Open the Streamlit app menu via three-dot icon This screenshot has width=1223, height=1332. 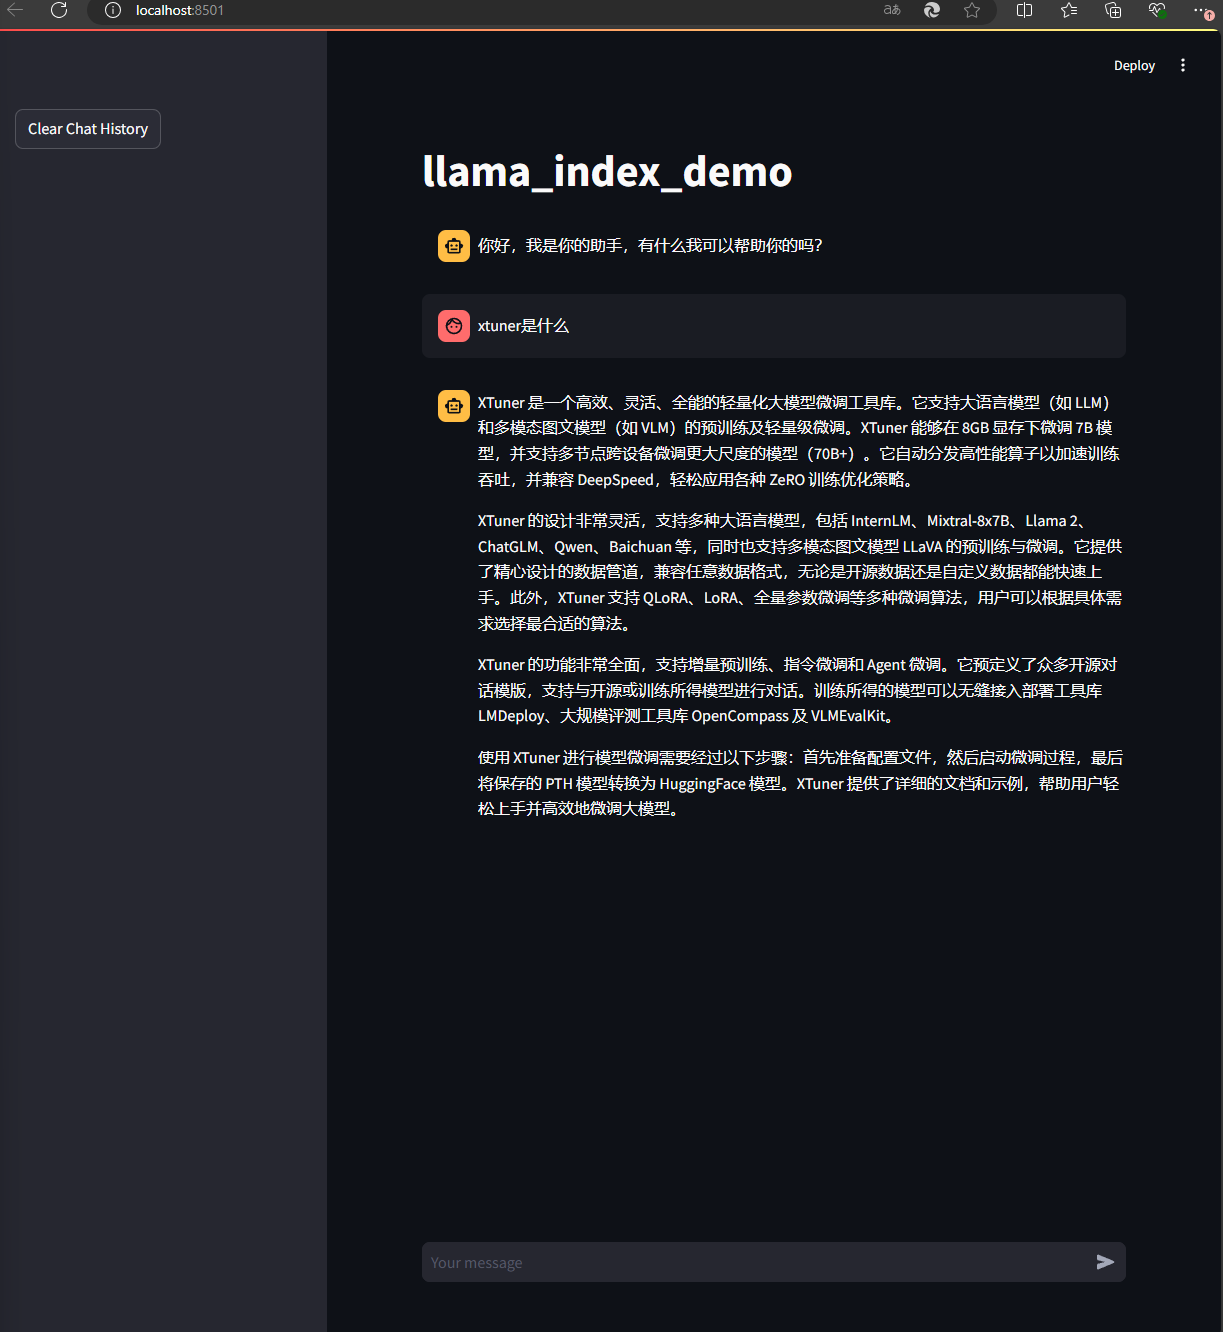(x=1183, y=65)
